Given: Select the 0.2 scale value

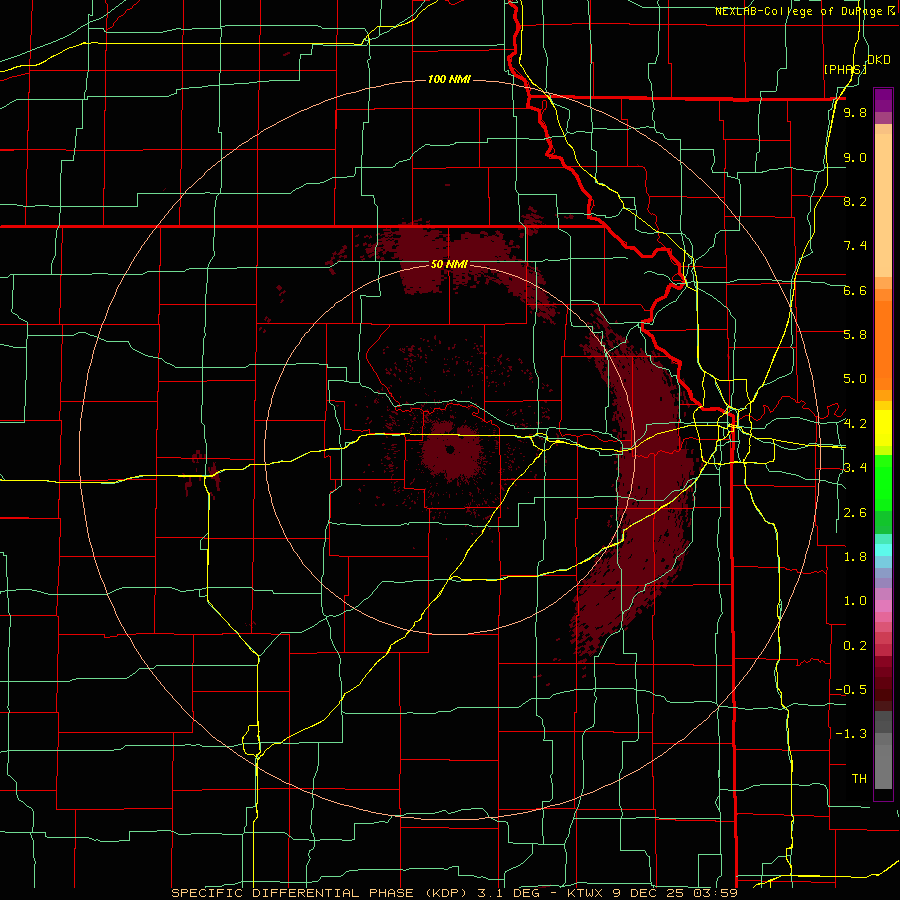Looking at the screenshot, I should point(855,646).
